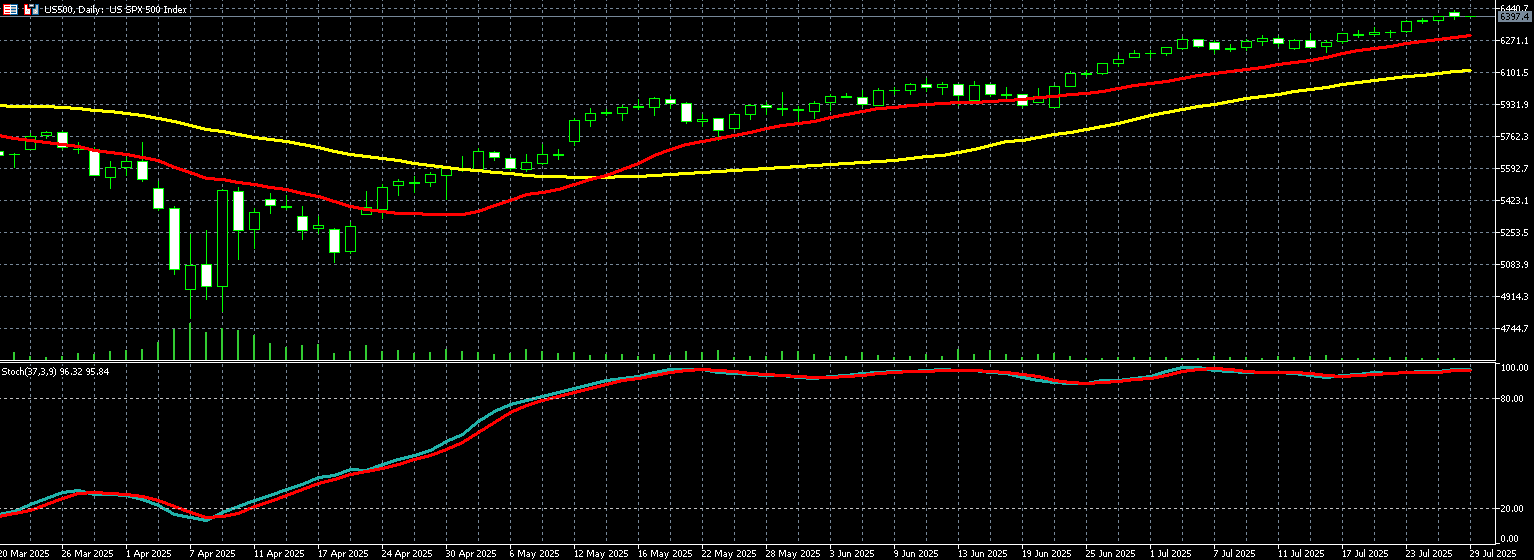
Task: Select the 19 Jun 2025 date label
Action: coord(1044,553)
